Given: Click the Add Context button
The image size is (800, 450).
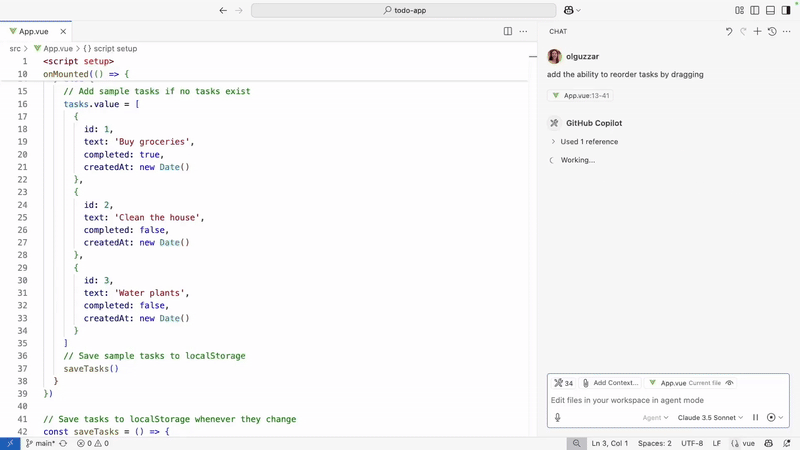Looking at the screenshot, I should coord(610,383).
